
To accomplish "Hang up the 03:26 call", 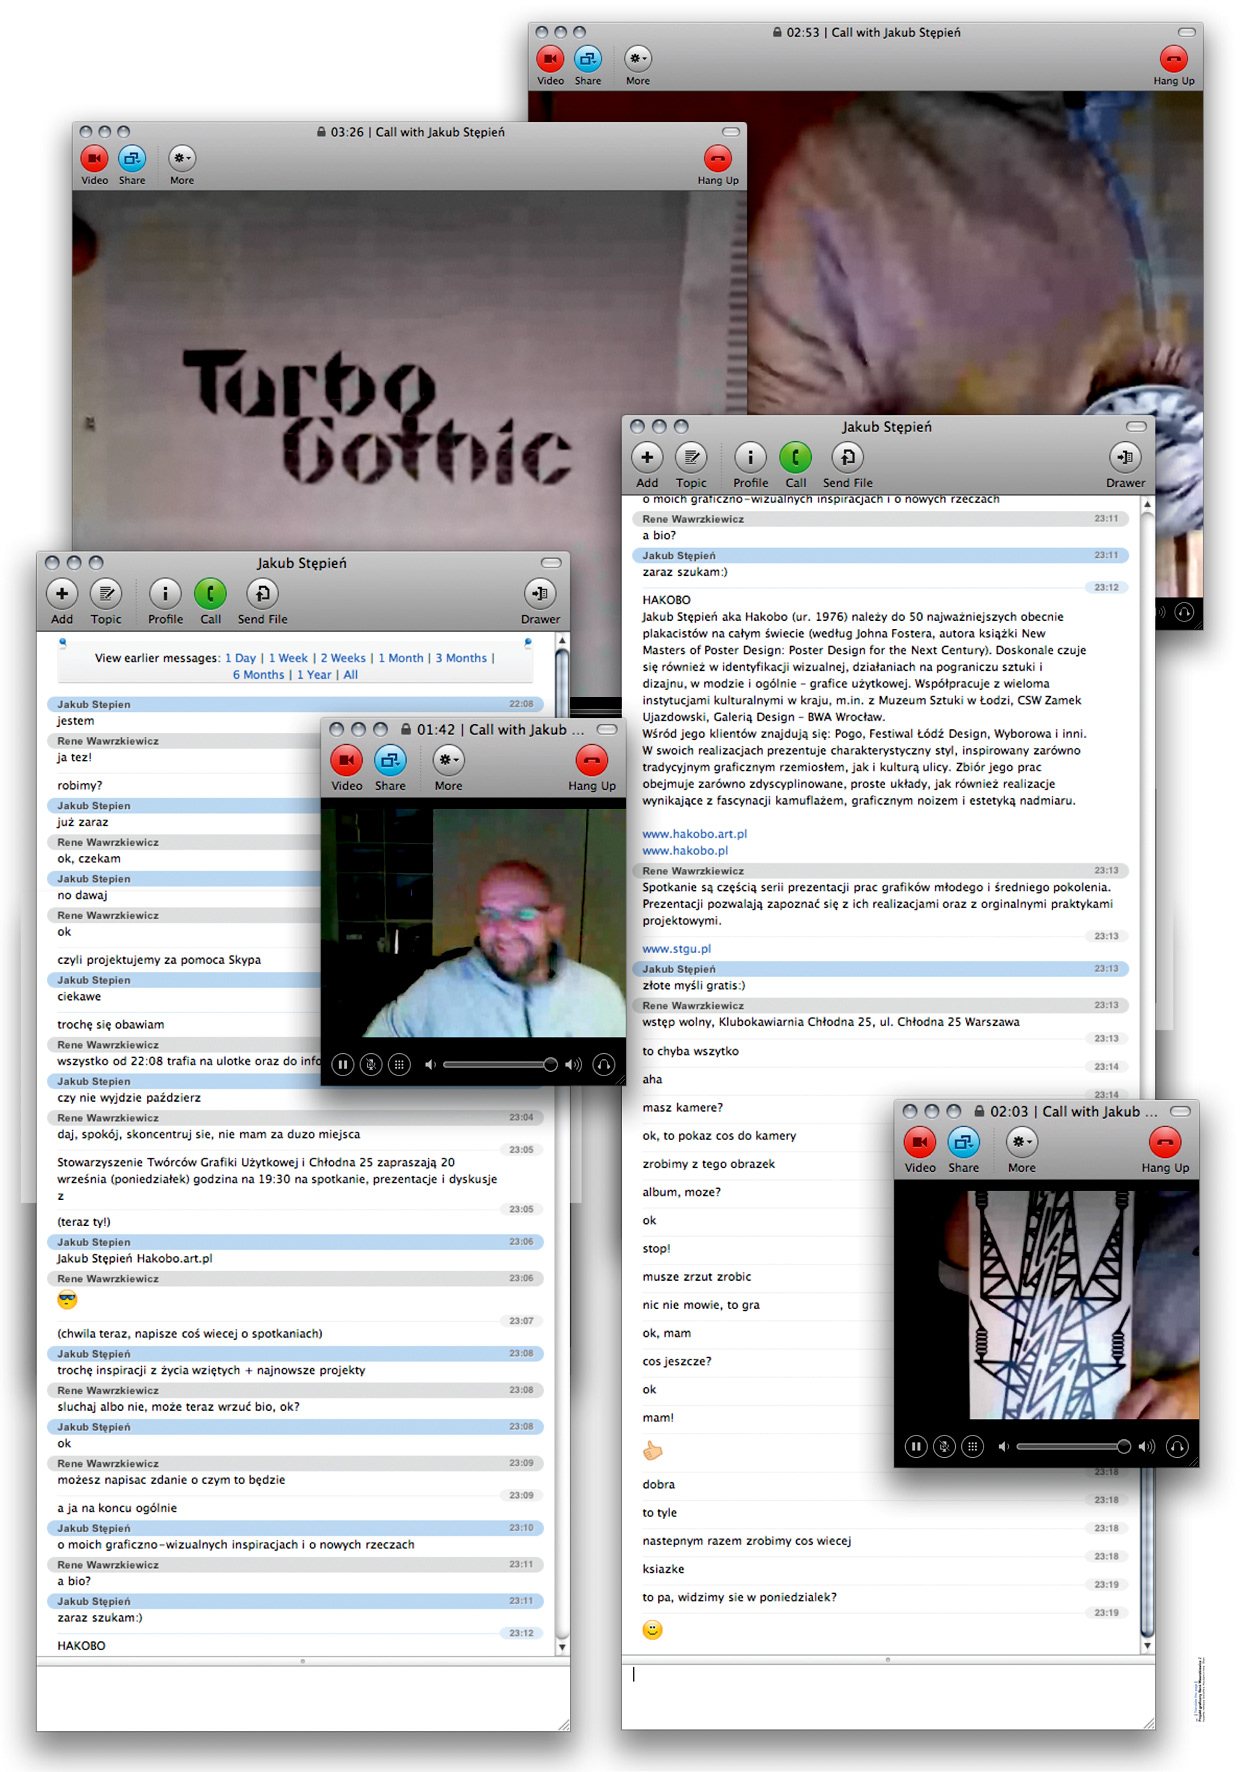I will (x=717, y=159).
